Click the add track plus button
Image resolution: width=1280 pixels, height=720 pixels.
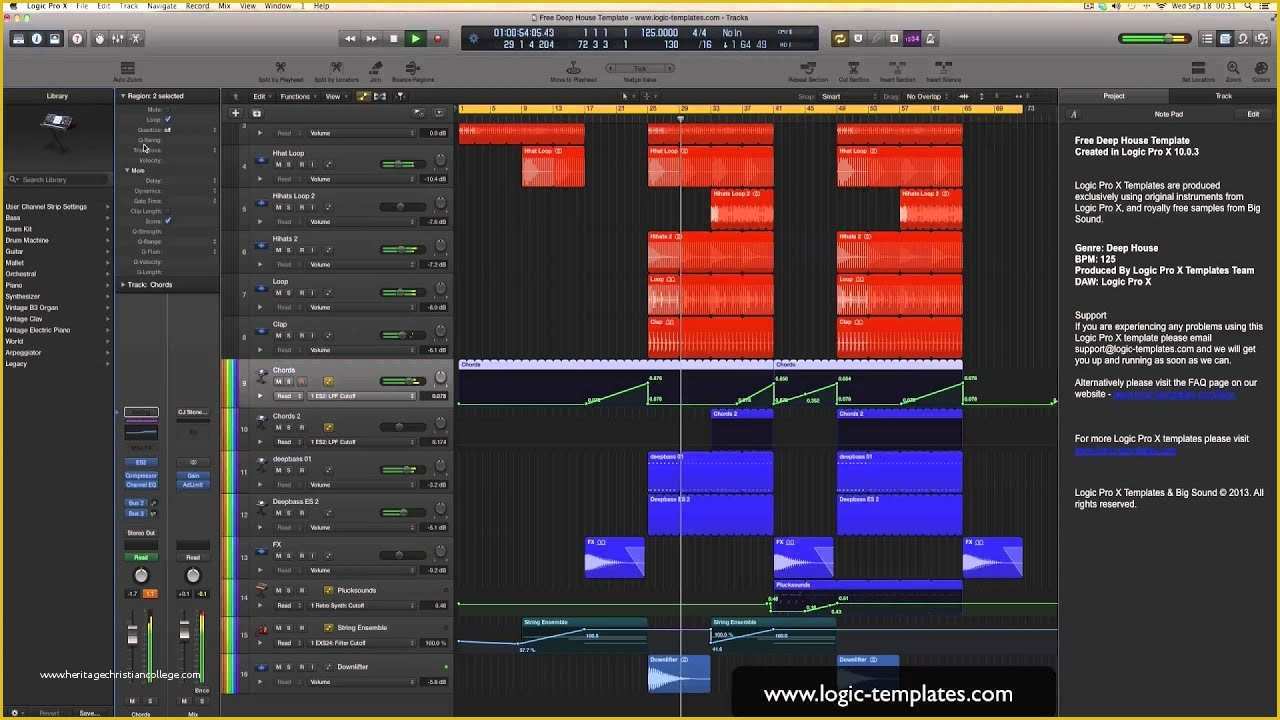[235, 113]
